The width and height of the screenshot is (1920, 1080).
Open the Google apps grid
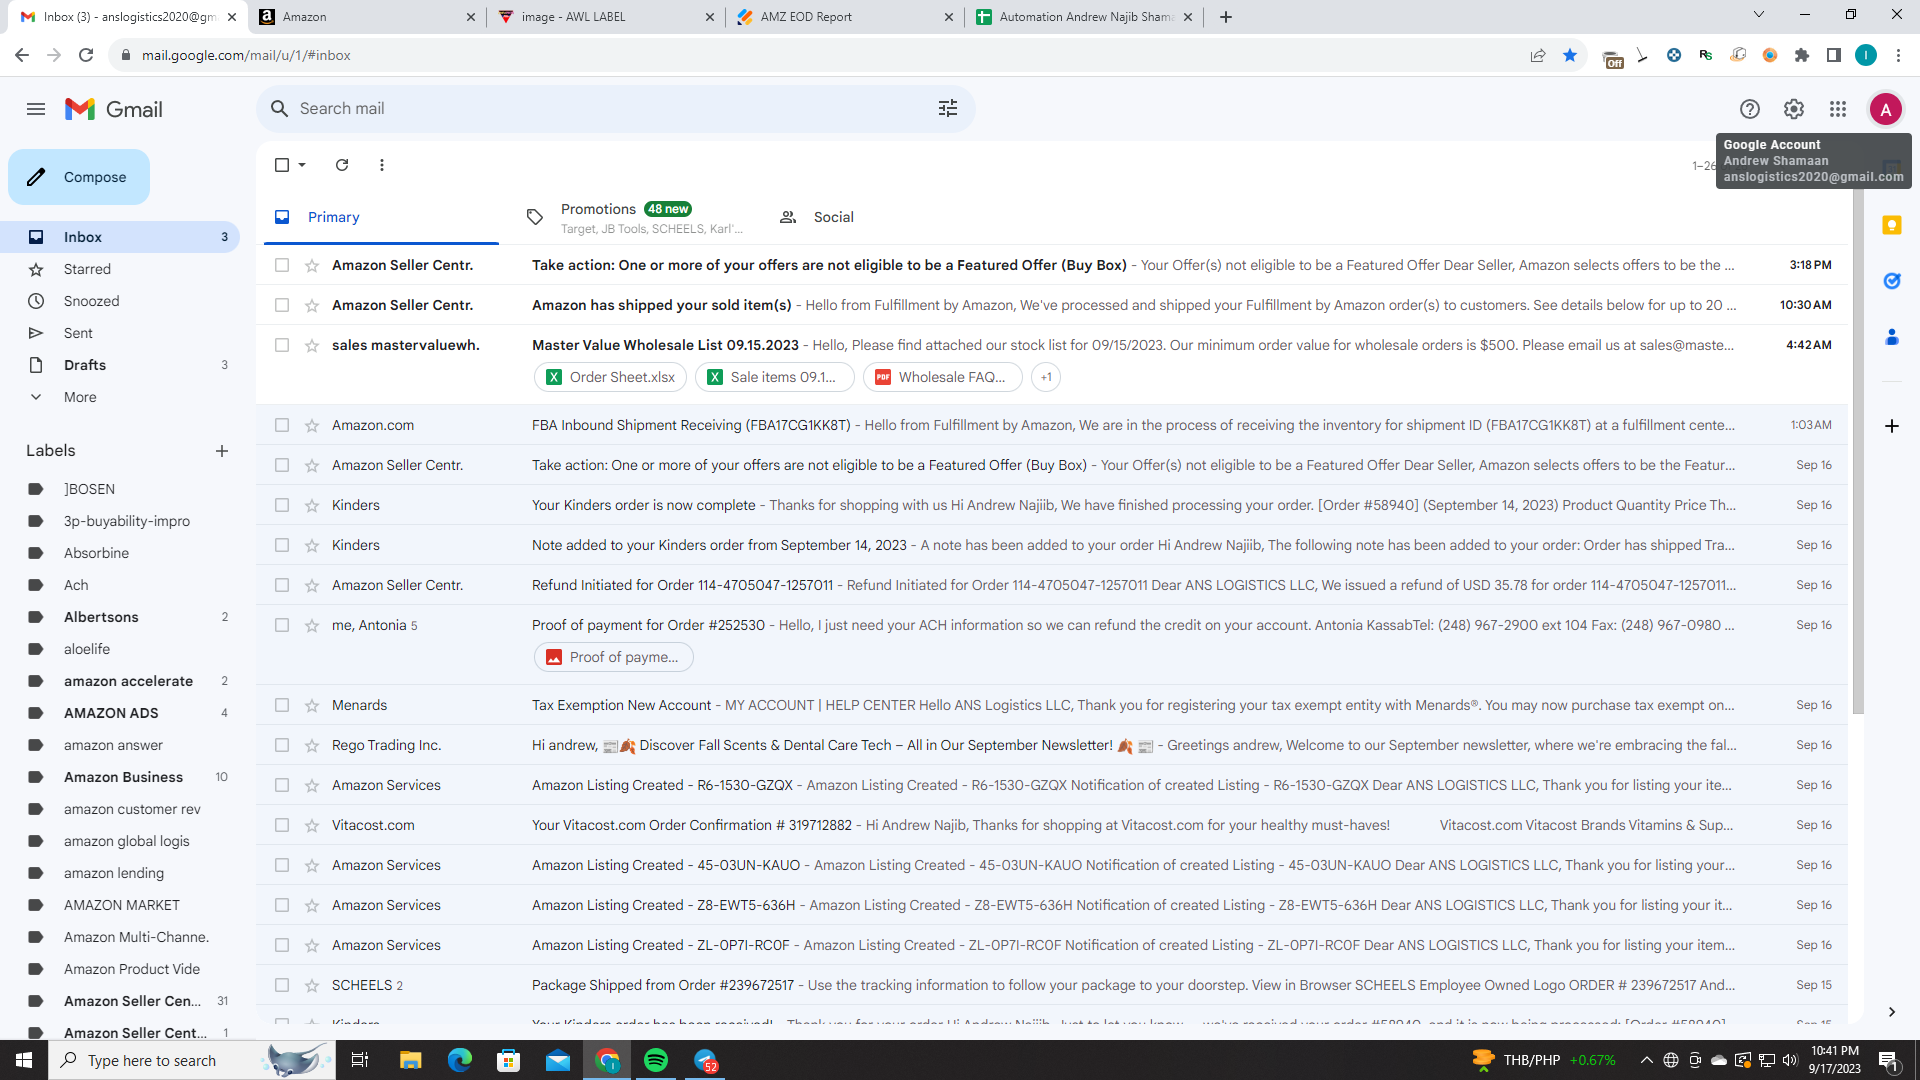pos(1838,109)
